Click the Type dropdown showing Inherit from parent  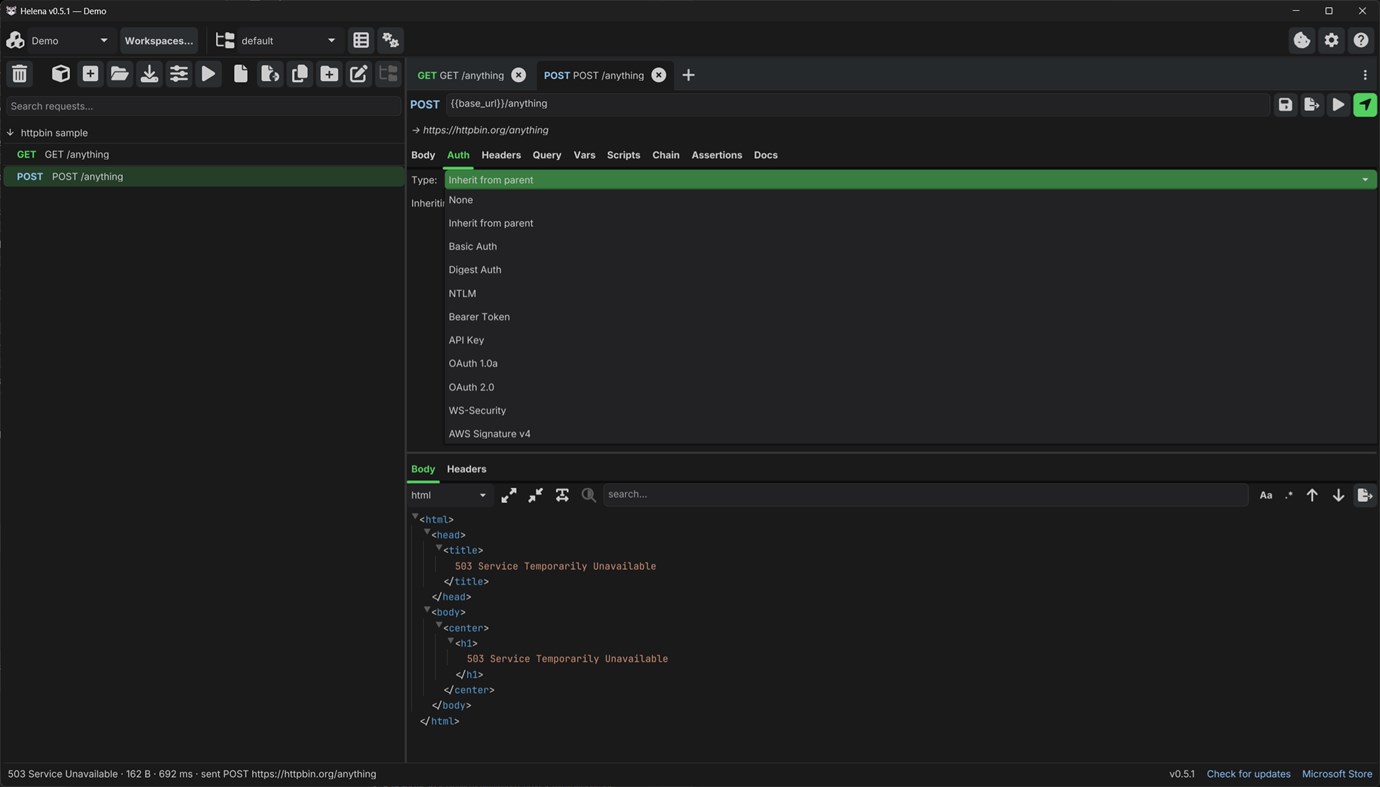click(910, 180)
